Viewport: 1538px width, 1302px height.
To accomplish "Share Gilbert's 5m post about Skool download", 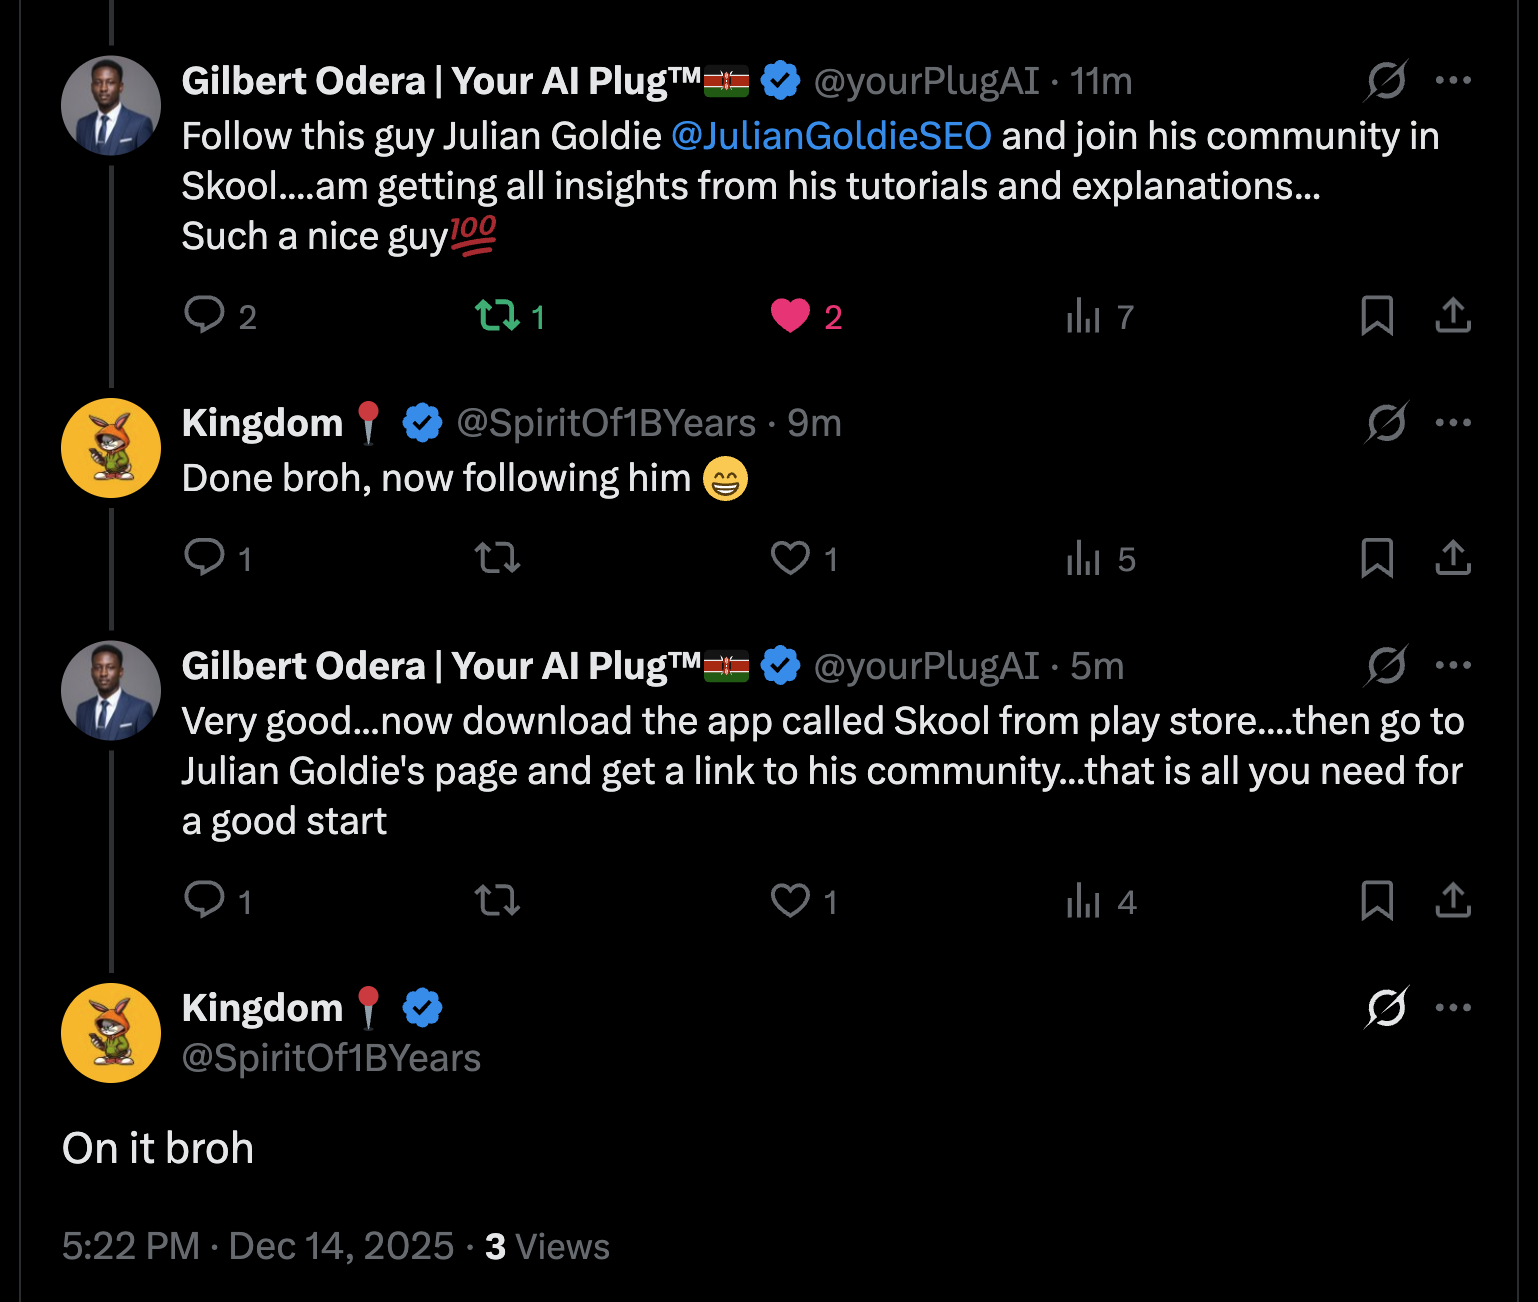I will [x=1453, y=900].
